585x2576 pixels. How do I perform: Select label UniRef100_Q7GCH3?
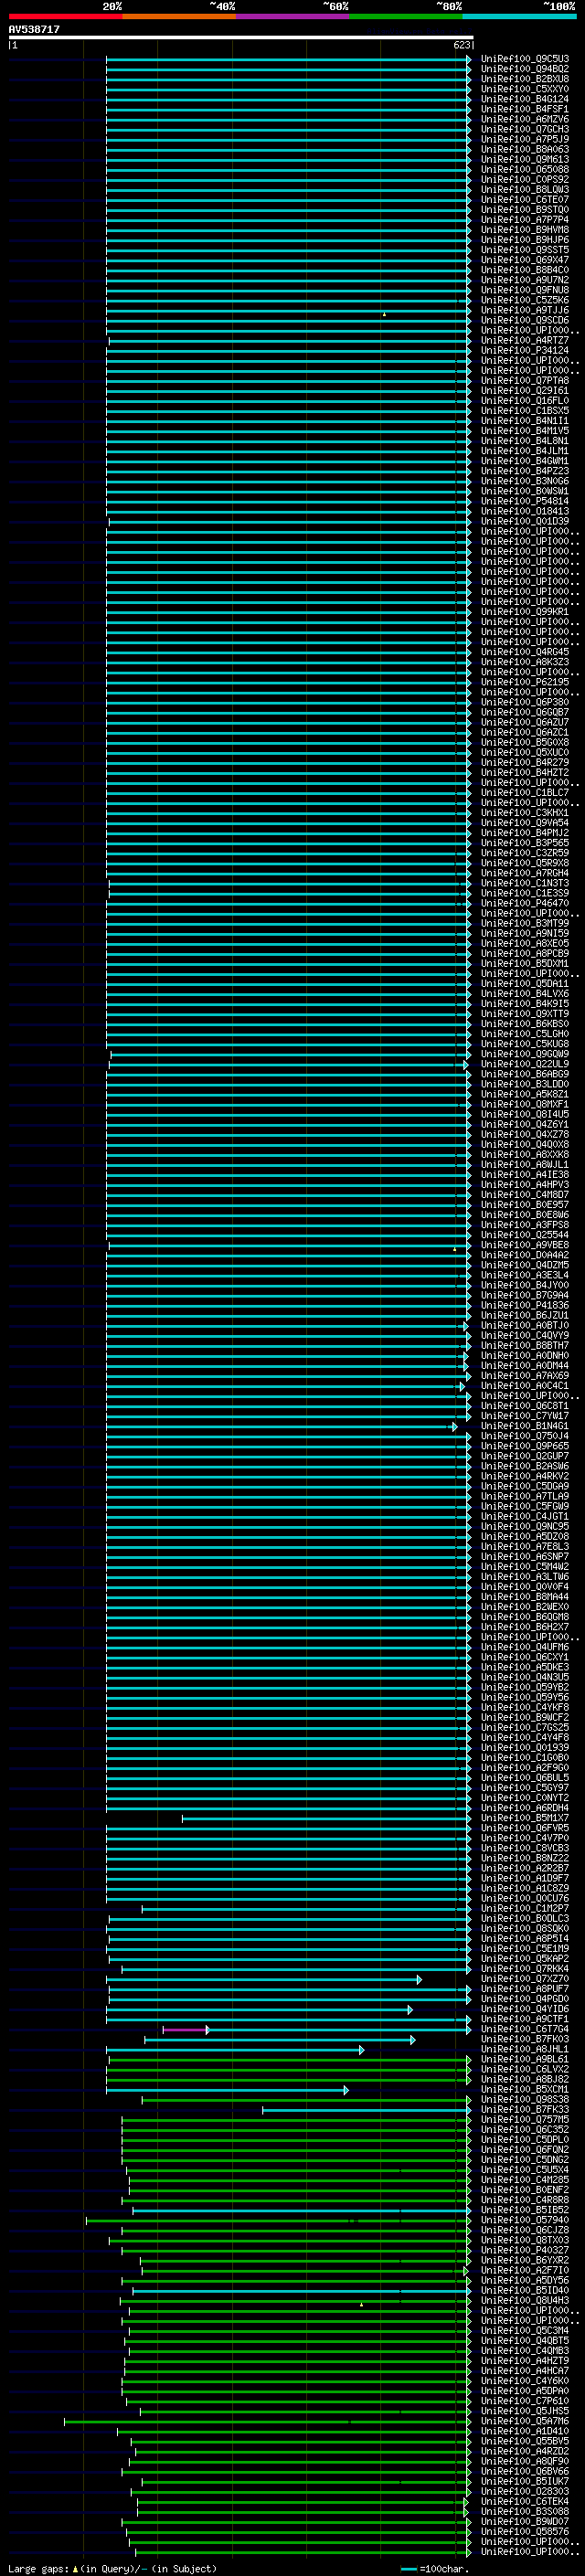(x=524, y=129)
